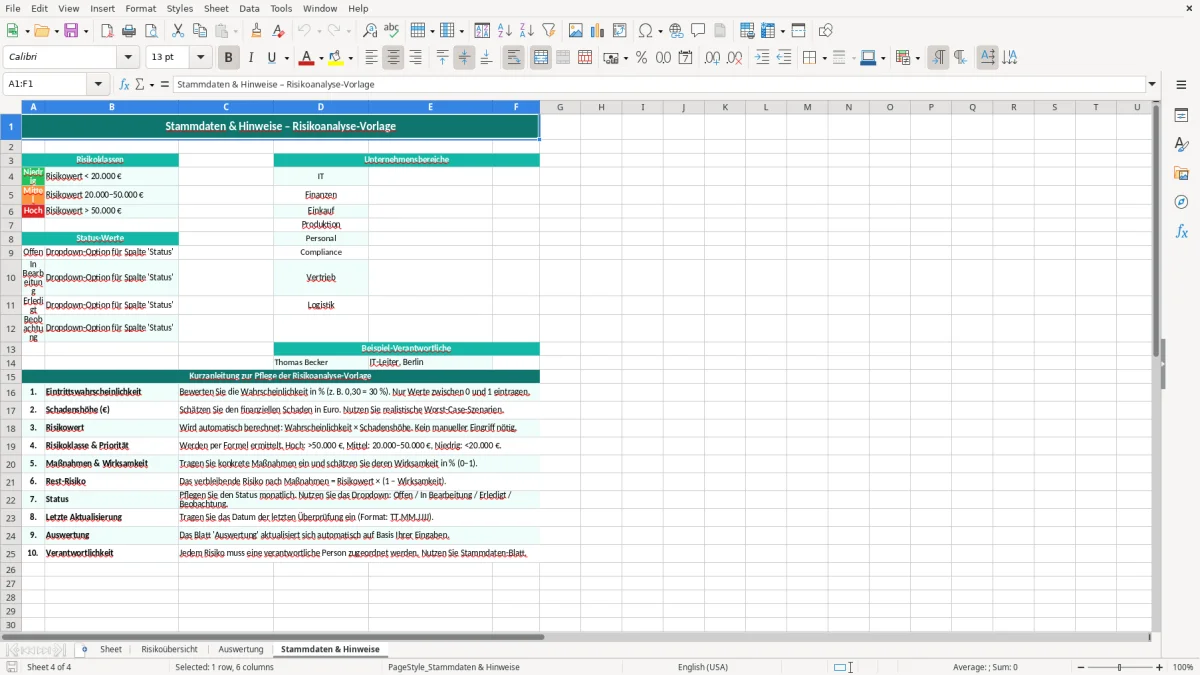Image resolution: width=1200 pixels, height=675 pixels.
Task: Adjust the zoom slider in status bar
Action: (x=1119, y=667)
